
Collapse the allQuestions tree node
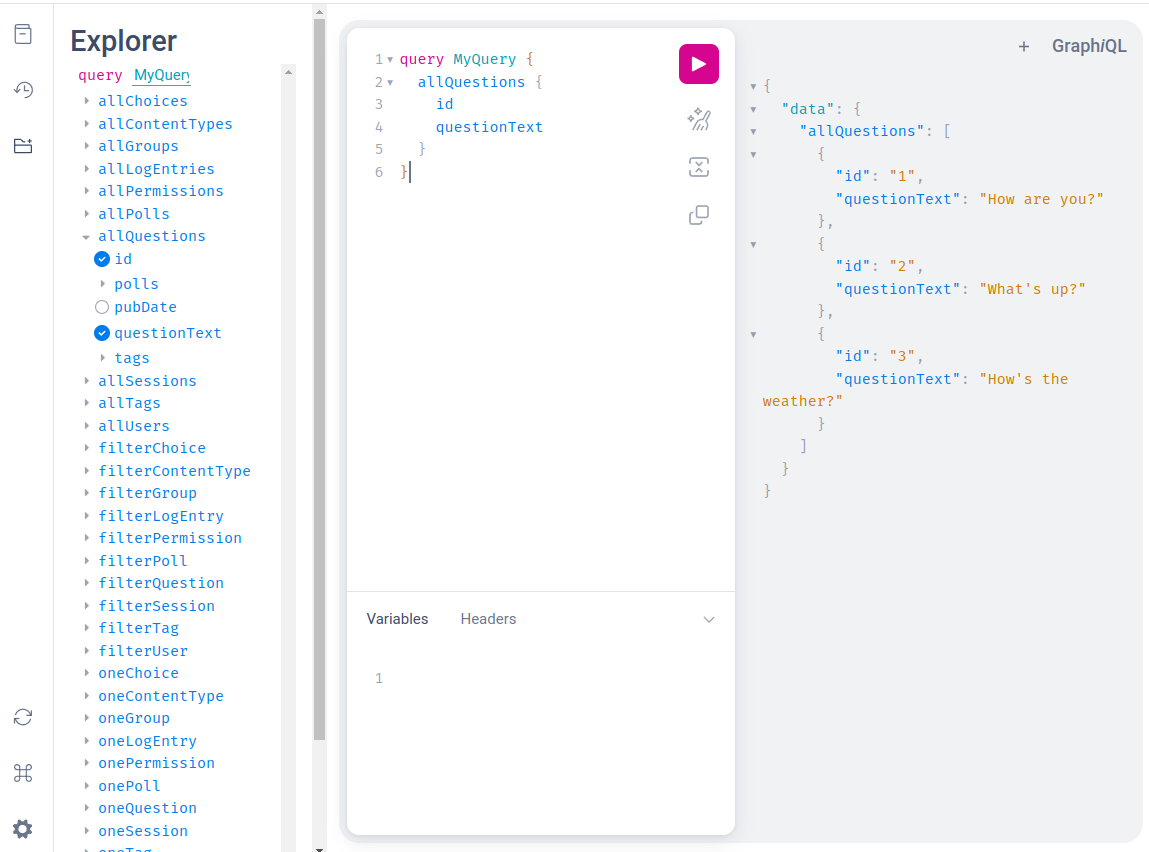[86, 237]
